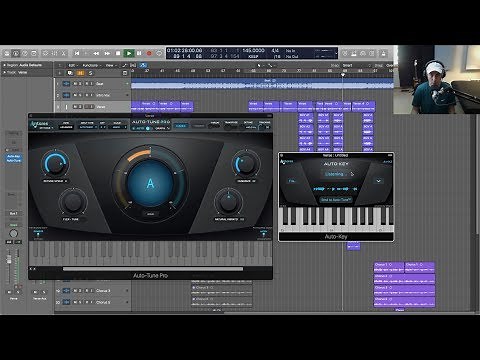Image resolution: width=480 pixels, height=360 pixels.
Task: Click the playhead marker in the ruler
Action: [343, 75]
